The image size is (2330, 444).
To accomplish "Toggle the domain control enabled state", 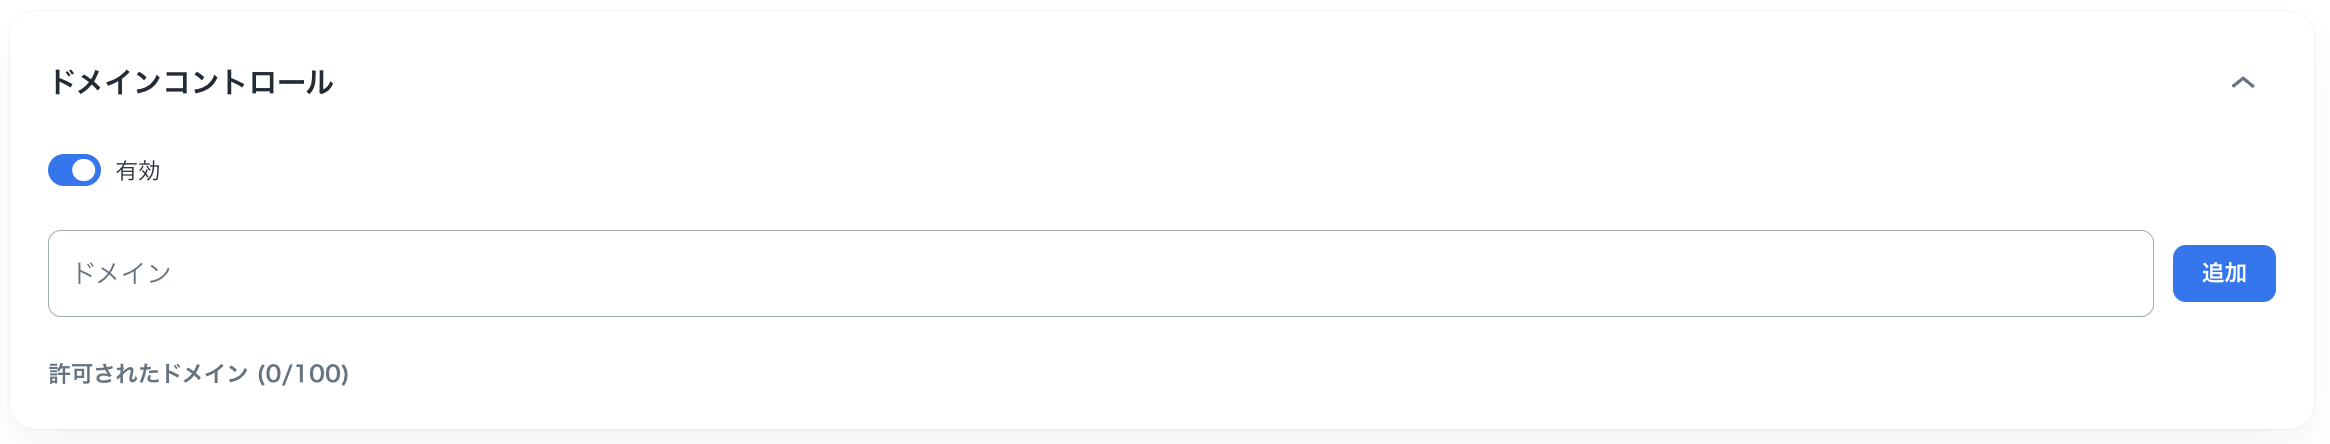I will tap(75, 170).
